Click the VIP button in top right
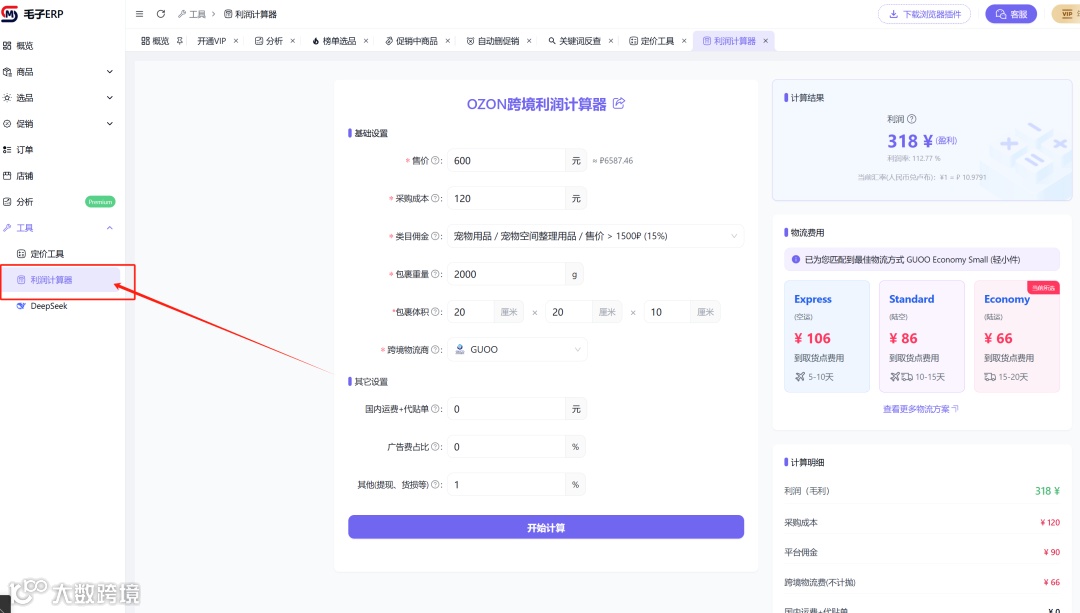Viewport: 1080px width, 613px height. click(1066, 14)
